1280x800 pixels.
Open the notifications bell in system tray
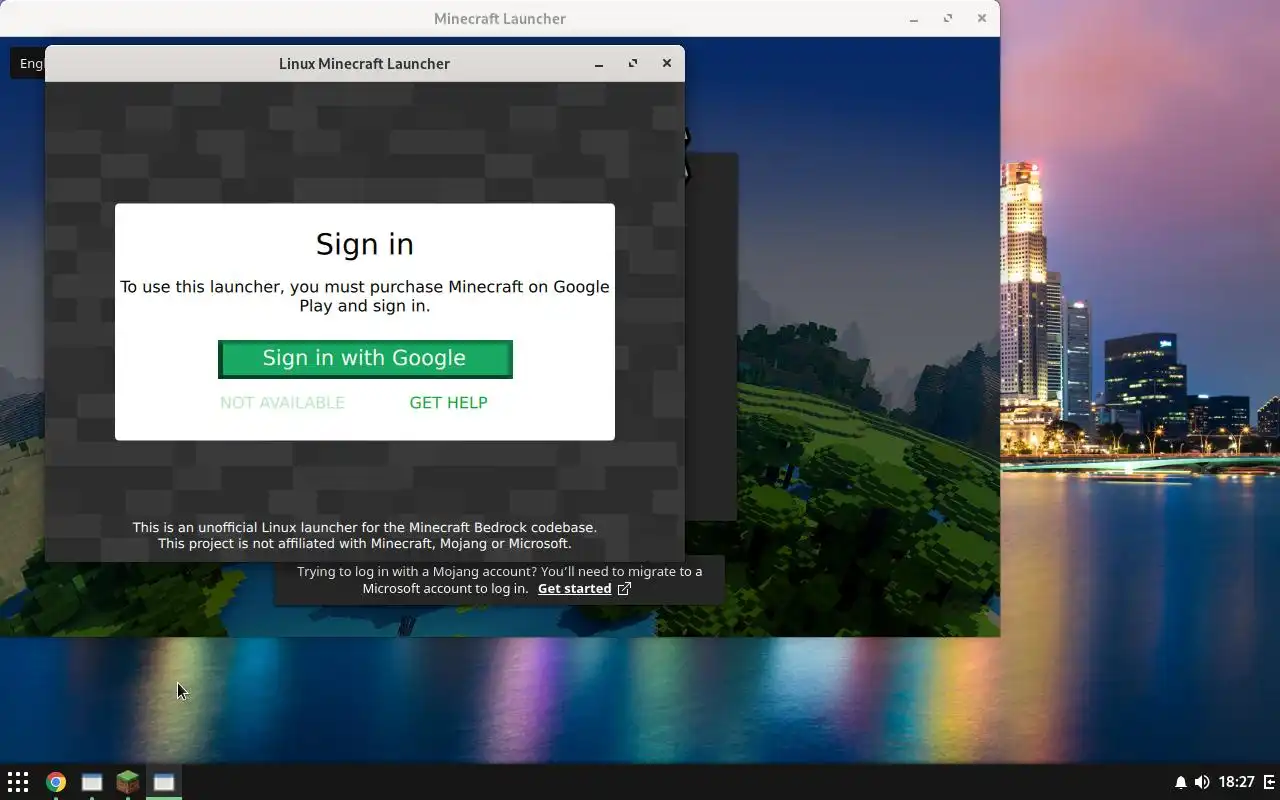pos(1180,782)
